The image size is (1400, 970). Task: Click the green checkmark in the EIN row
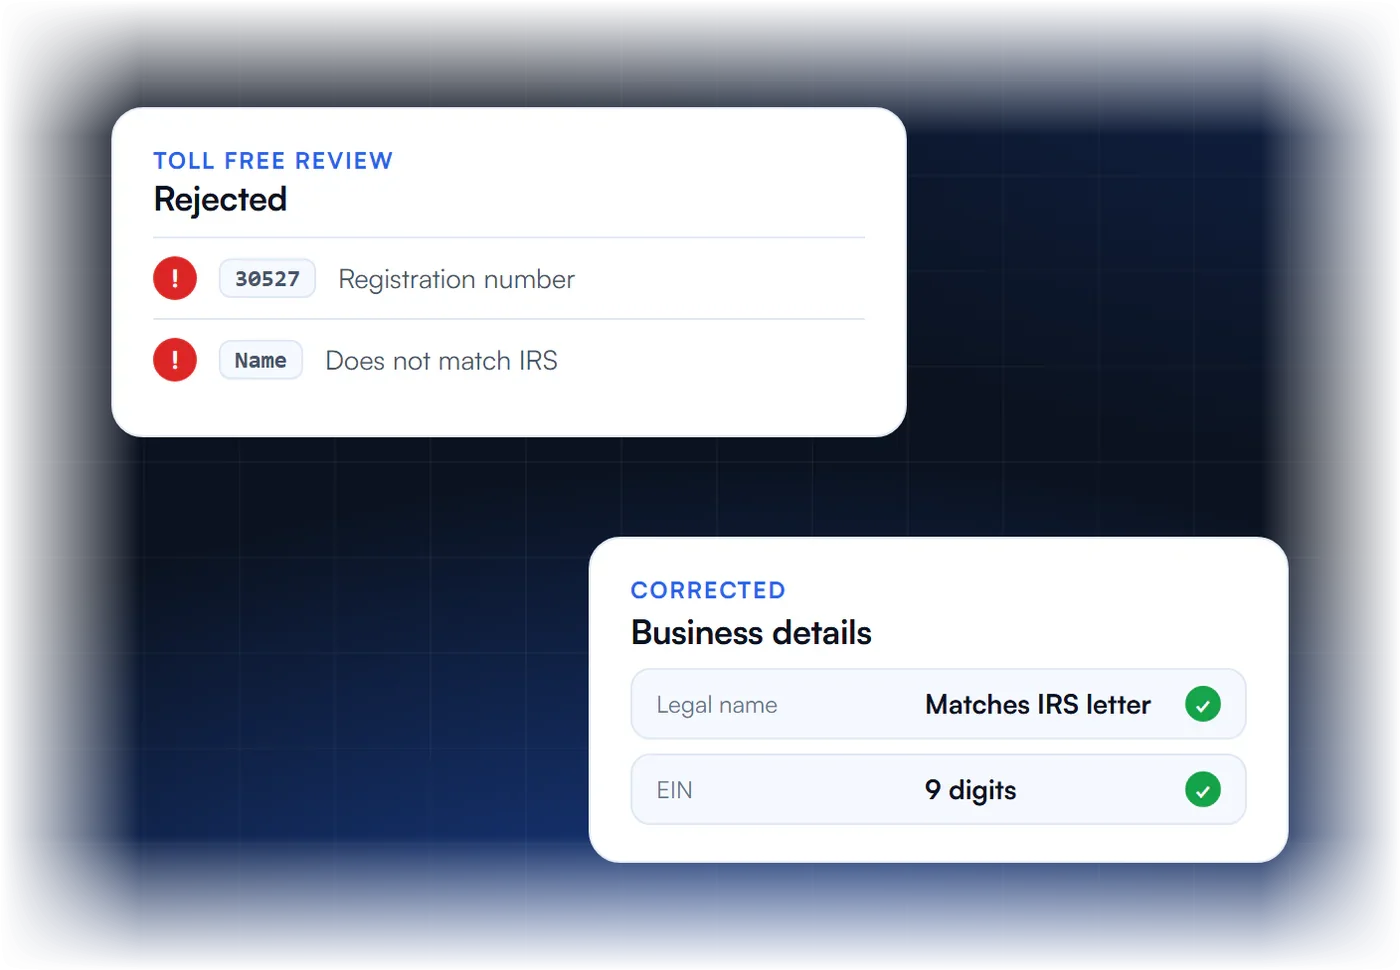(1203, 789)
